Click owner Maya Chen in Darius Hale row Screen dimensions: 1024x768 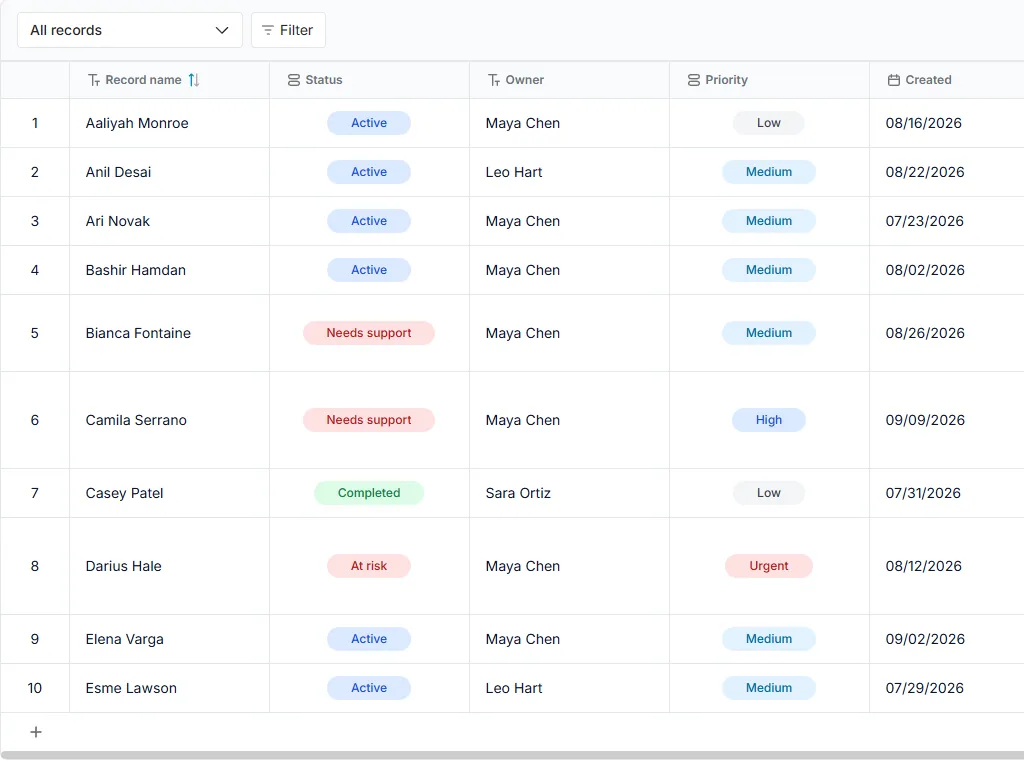[x=522, y=566]
